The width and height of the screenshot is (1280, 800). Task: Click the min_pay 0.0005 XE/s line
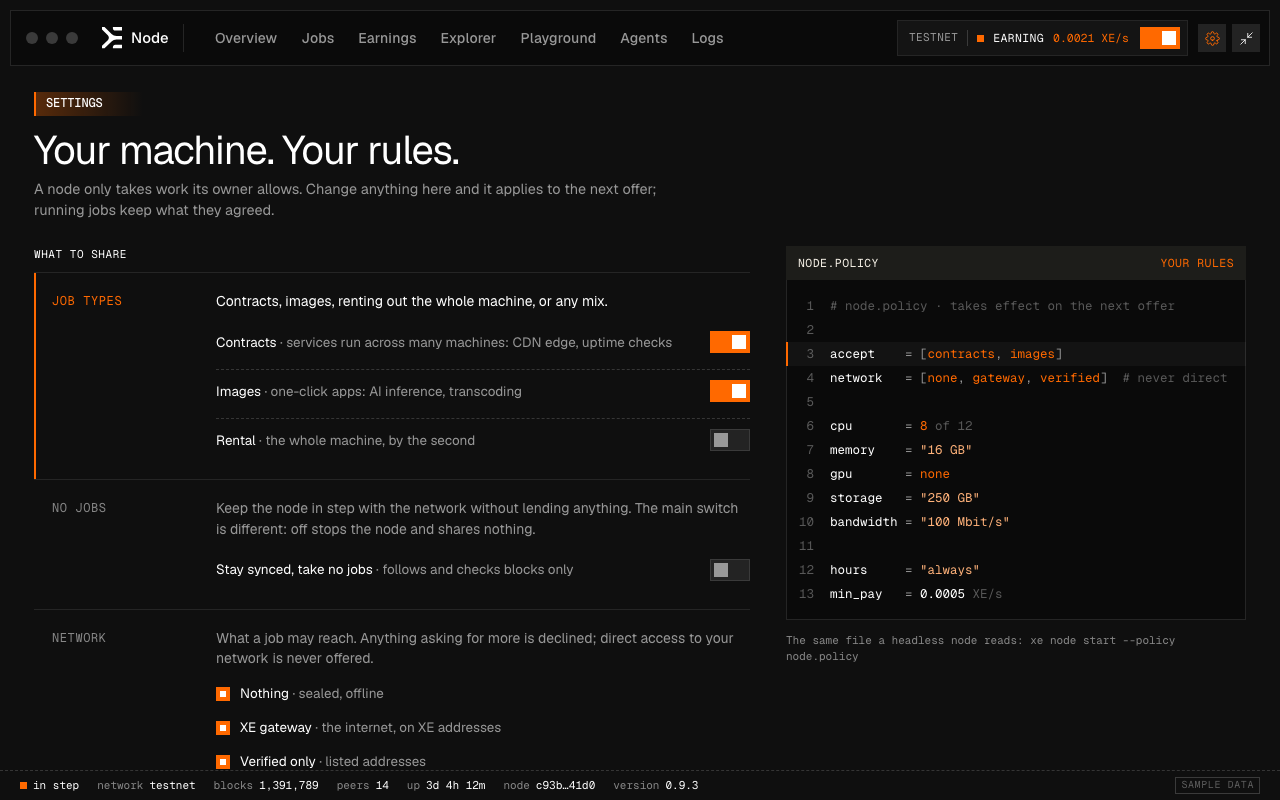tap(1016, 594)
